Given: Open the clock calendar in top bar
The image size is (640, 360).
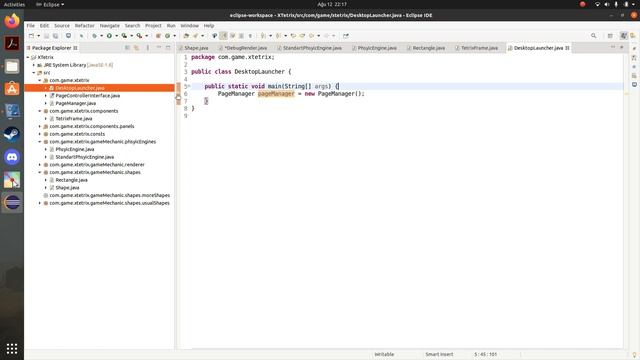Looking at the screenshot, I should (332, 4).
